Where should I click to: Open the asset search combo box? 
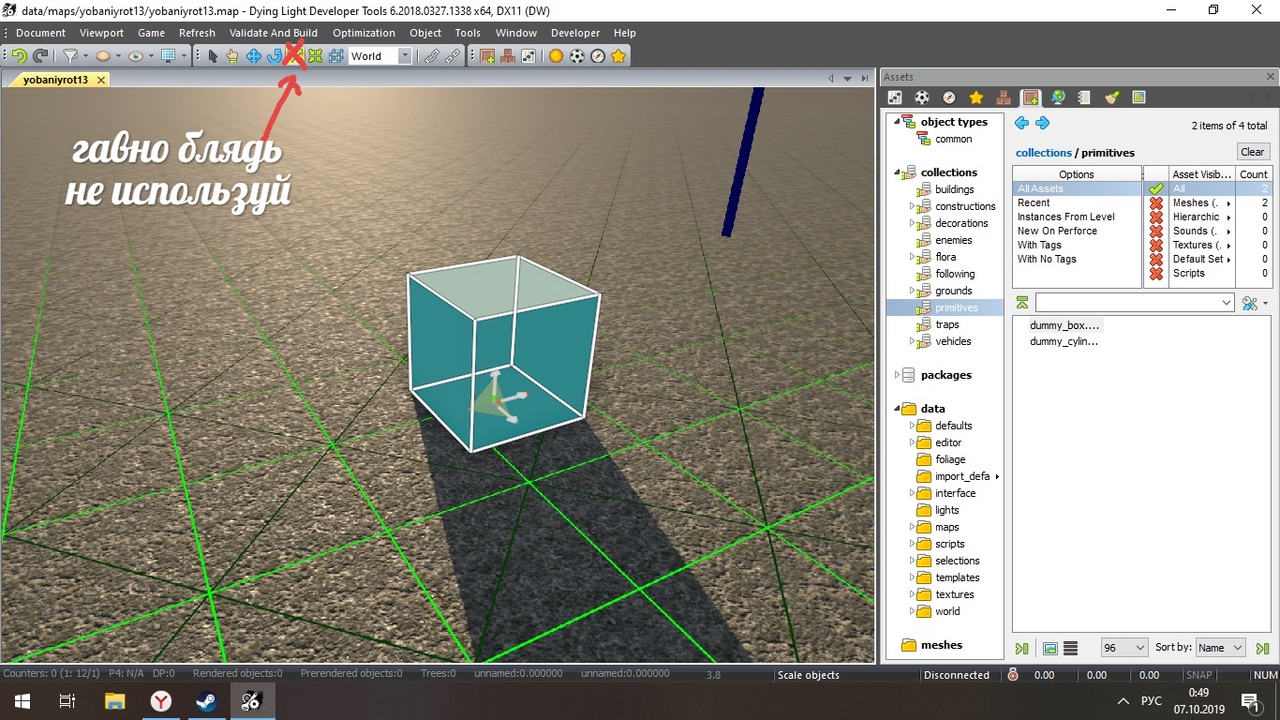(1135, 302)
